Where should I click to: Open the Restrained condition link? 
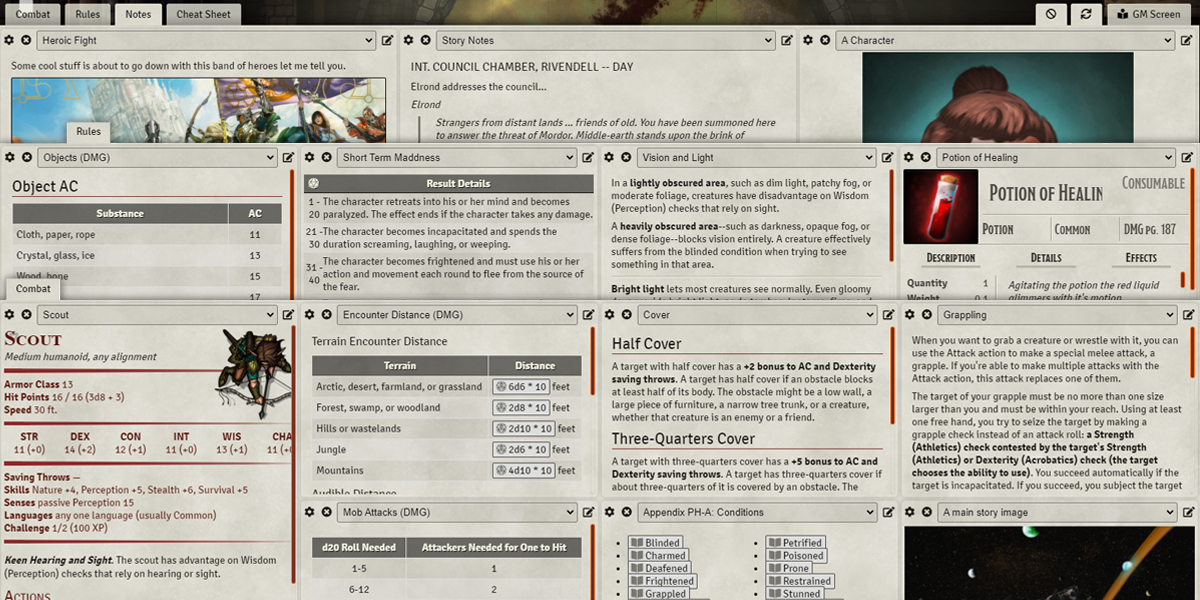coord(800,581)
